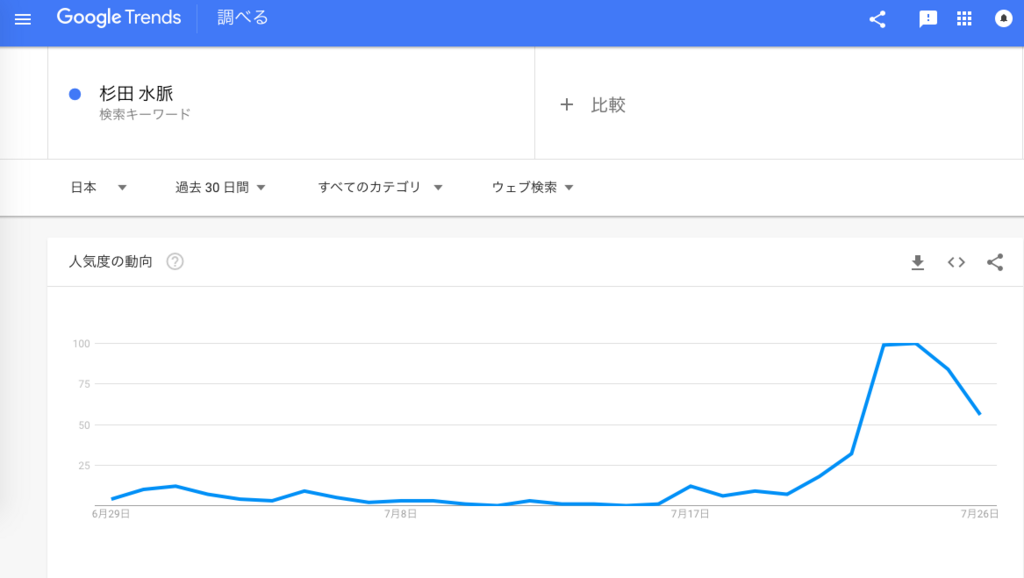This screenshot has height=578, width=1024.
Task: Share the interest over time chart
Action: [995, 263]
